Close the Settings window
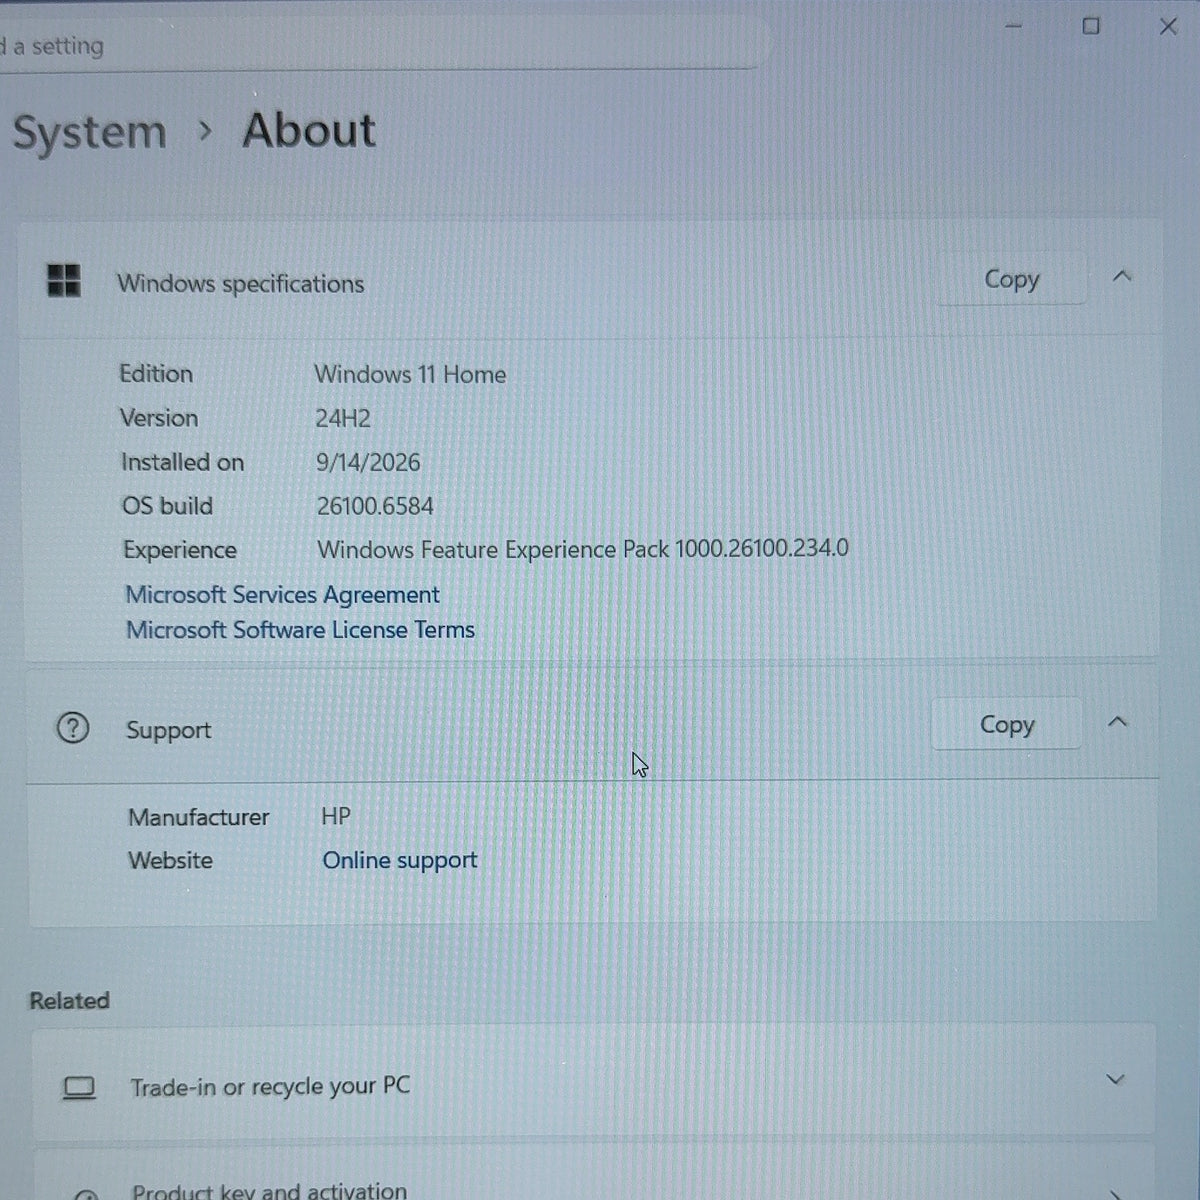 1168,26
